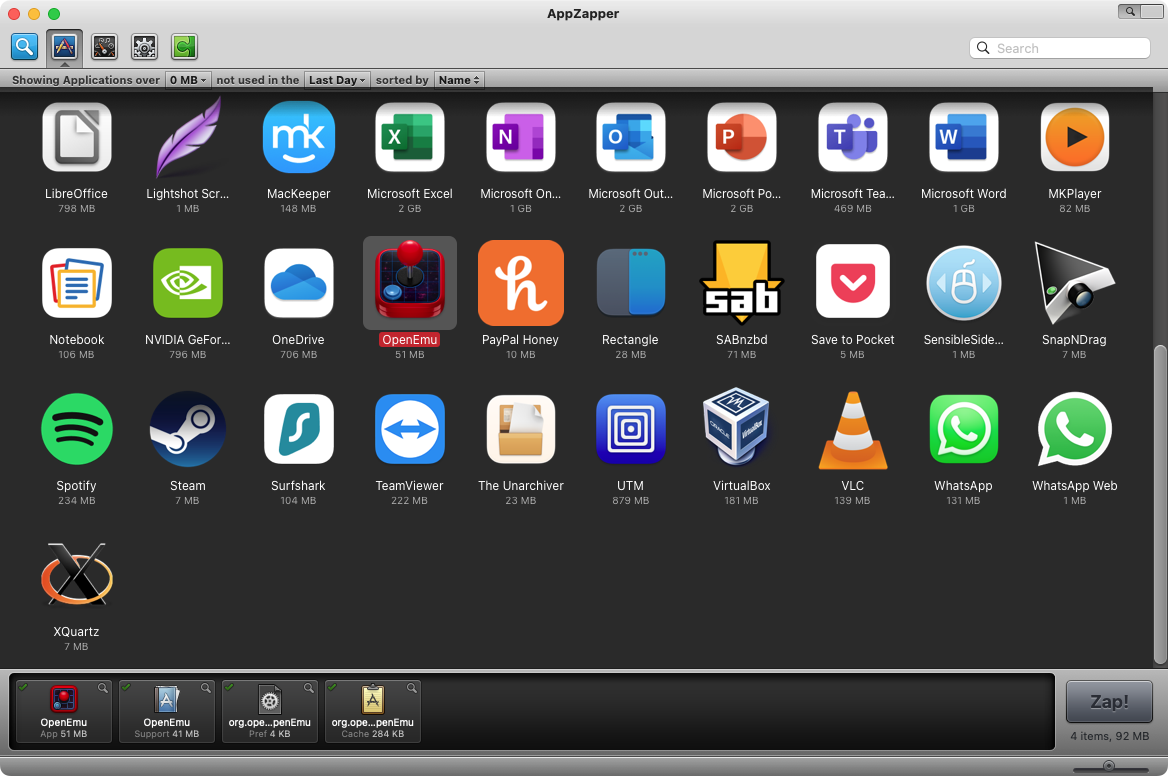The height and width of the screenshot is (776, 1168).
Task: Deselect the org.openemu Cache 284 KB checkmark
Action: [333, 688]
